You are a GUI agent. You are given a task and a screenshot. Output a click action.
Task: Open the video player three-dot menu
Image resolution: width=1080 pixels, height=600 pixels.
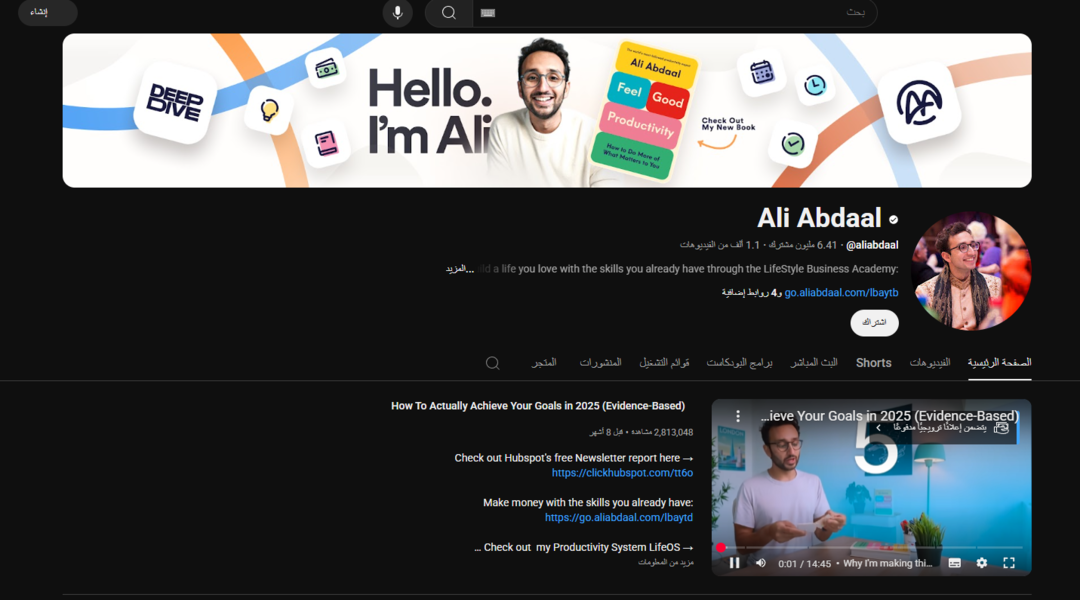tap(738, 416)
